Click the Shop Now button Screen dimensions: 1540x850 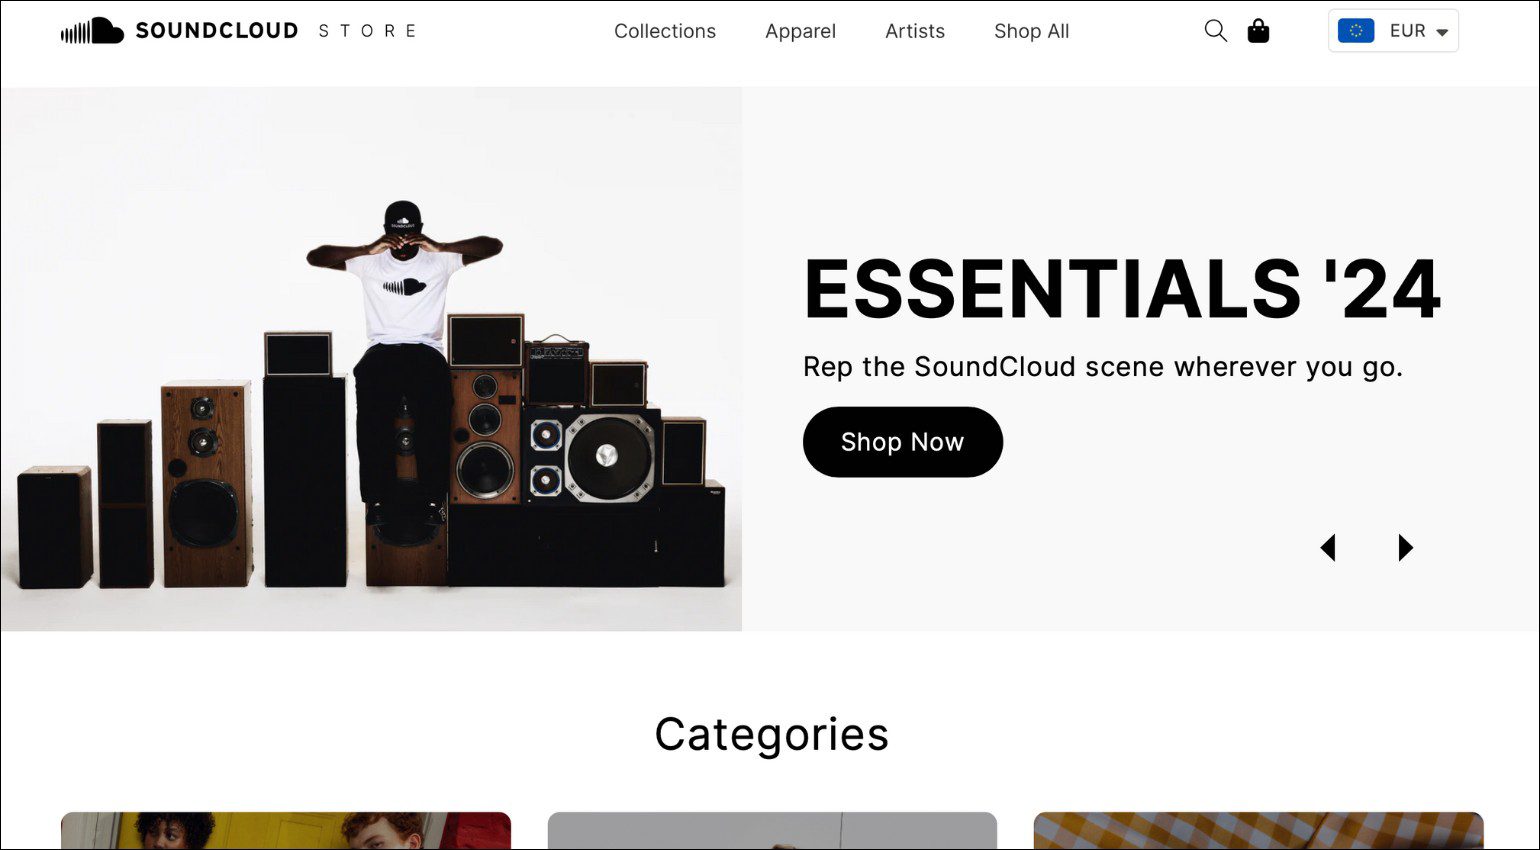coord(902,442)
